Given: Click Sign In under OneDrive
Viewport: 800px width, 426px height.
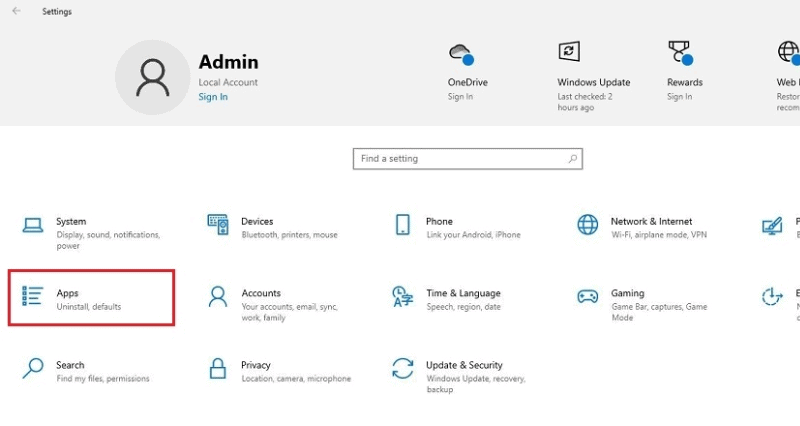Looking at the screenshot, I should click(x=460, y=97).
